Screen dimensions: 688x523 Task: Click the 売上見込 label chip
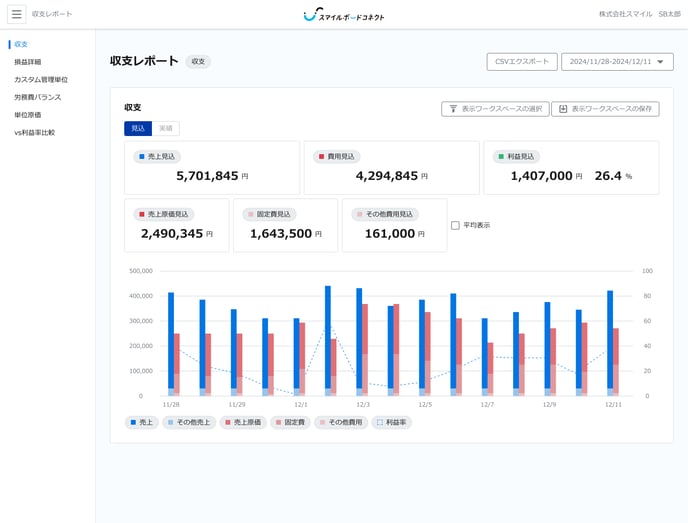pyautogui.click(x=157, y=157)
